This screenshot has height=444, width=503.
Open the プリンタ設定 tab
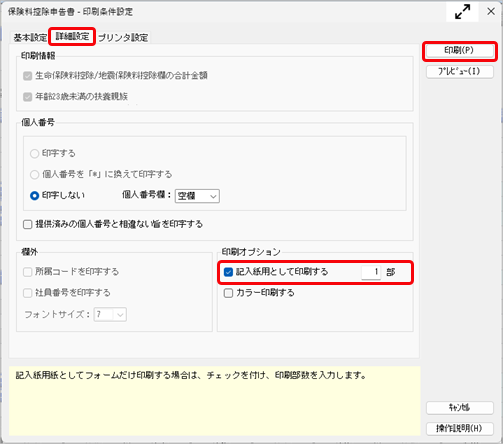tap(123, 37)
